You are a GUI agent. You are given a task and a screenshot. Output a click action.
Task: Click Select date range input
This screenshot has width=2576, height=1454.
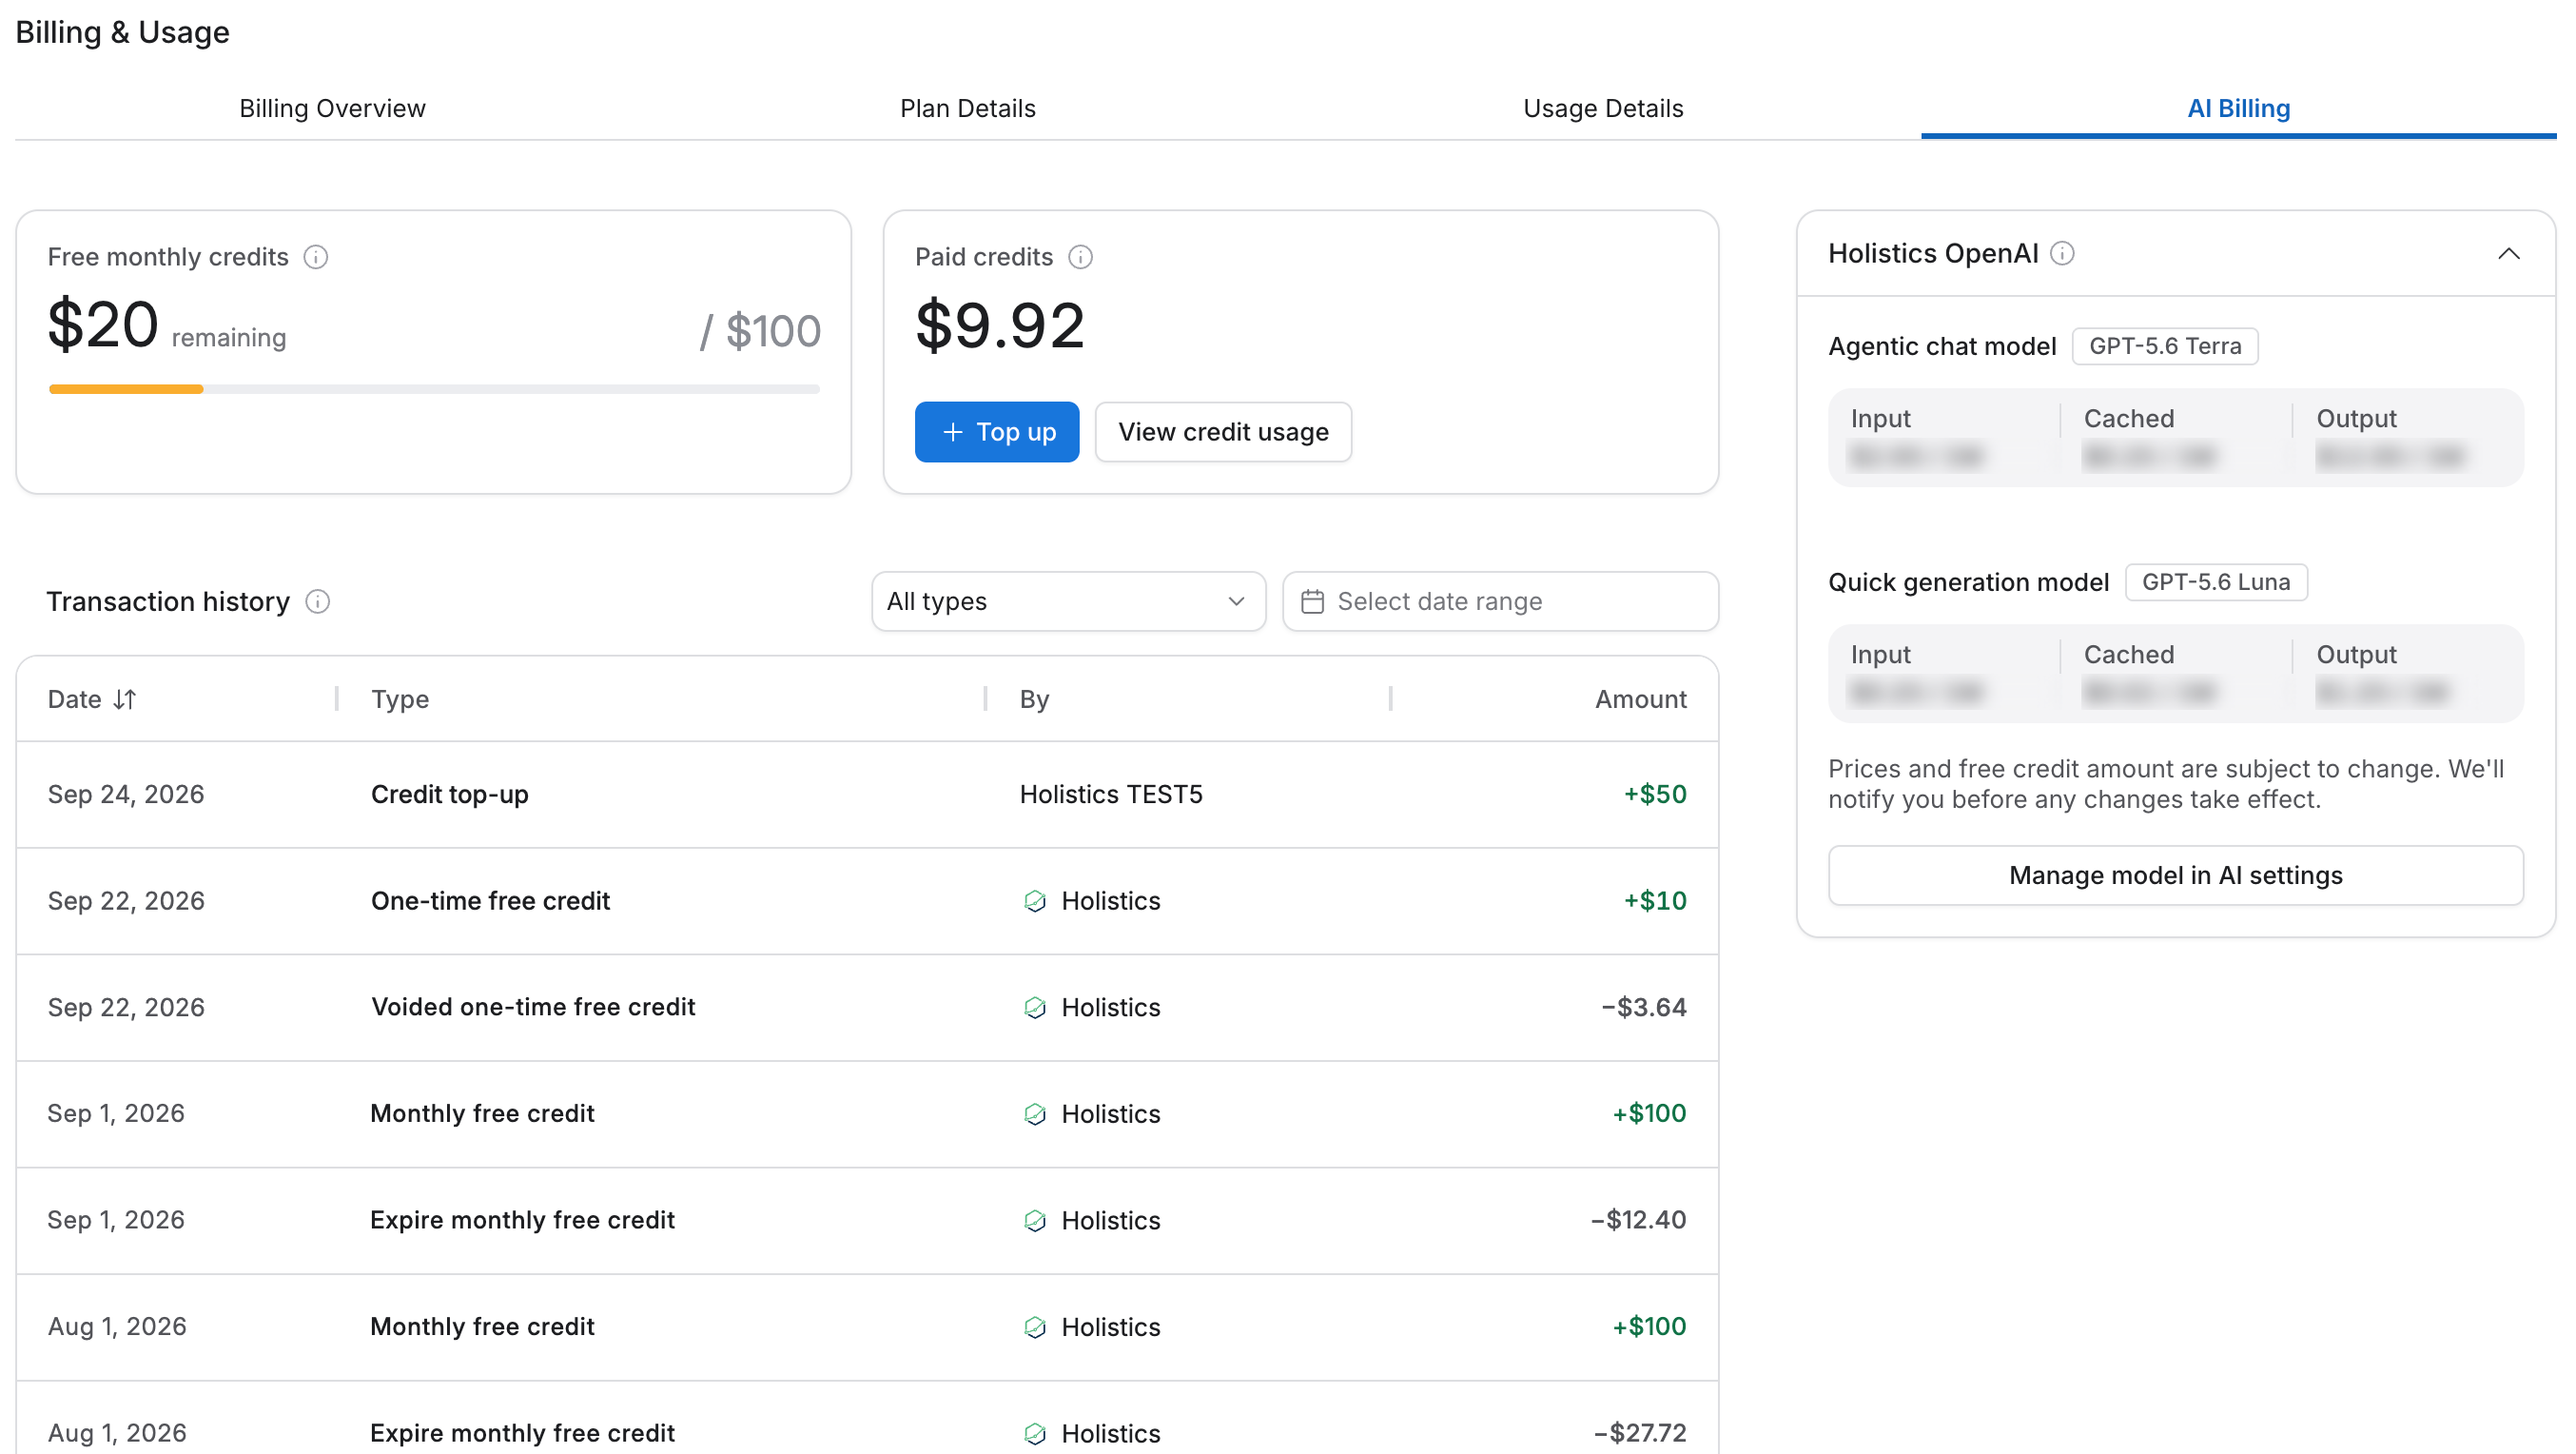click(1500, 601)
